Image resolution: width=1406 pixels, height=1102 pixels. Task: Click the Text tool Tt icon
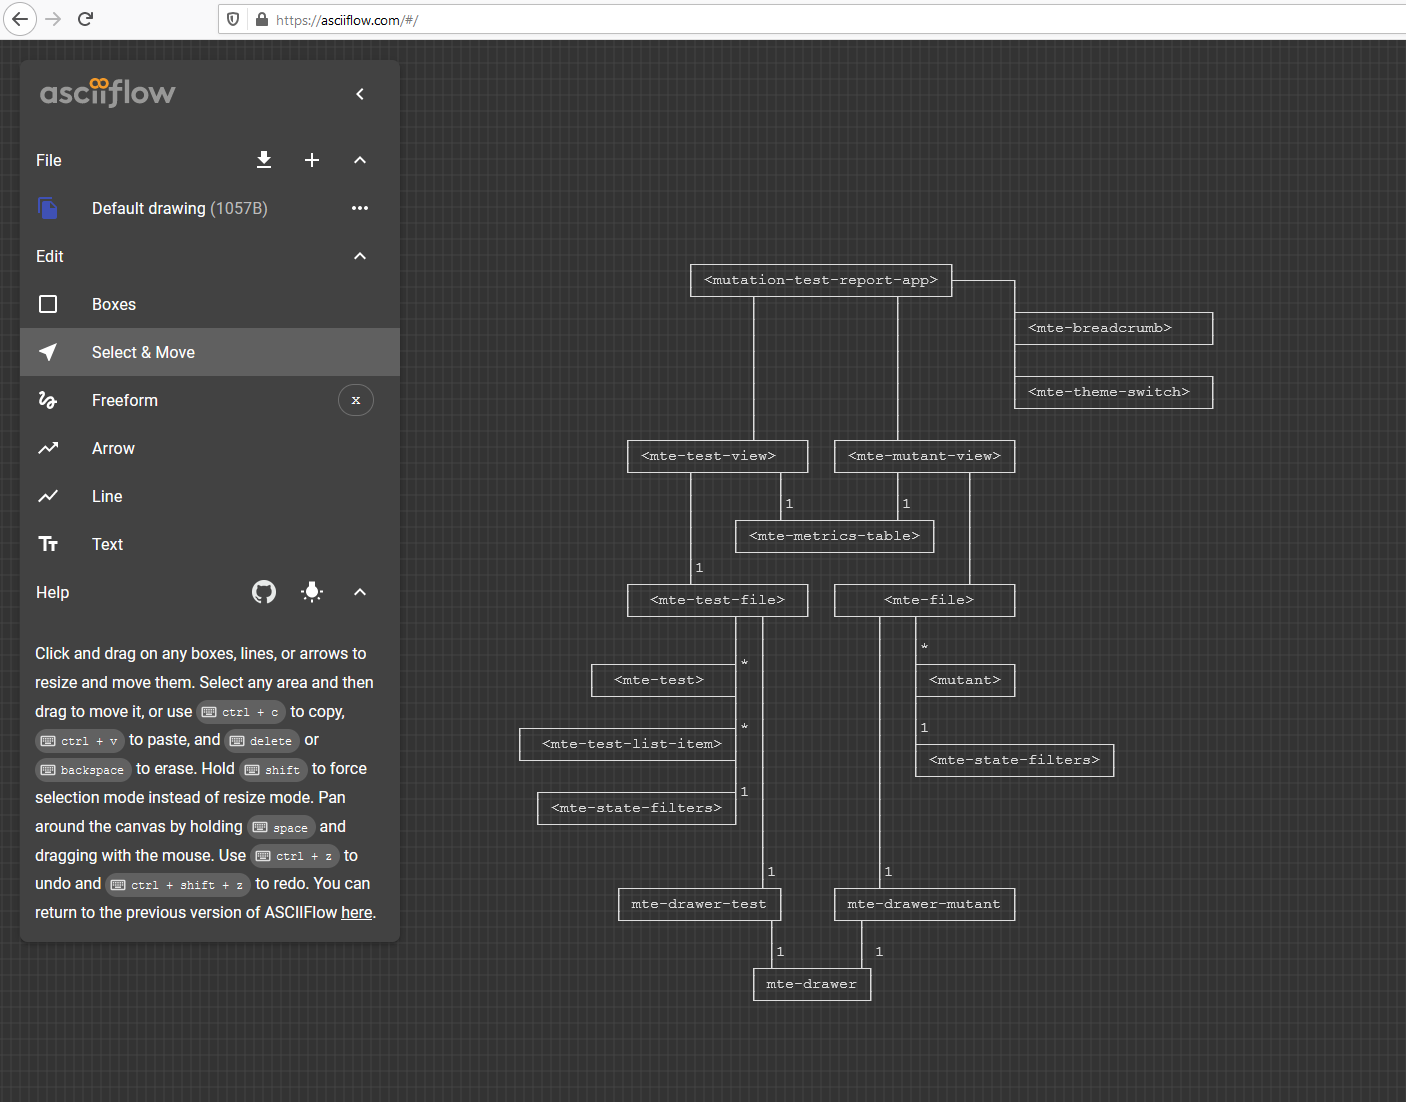point(48,544)
